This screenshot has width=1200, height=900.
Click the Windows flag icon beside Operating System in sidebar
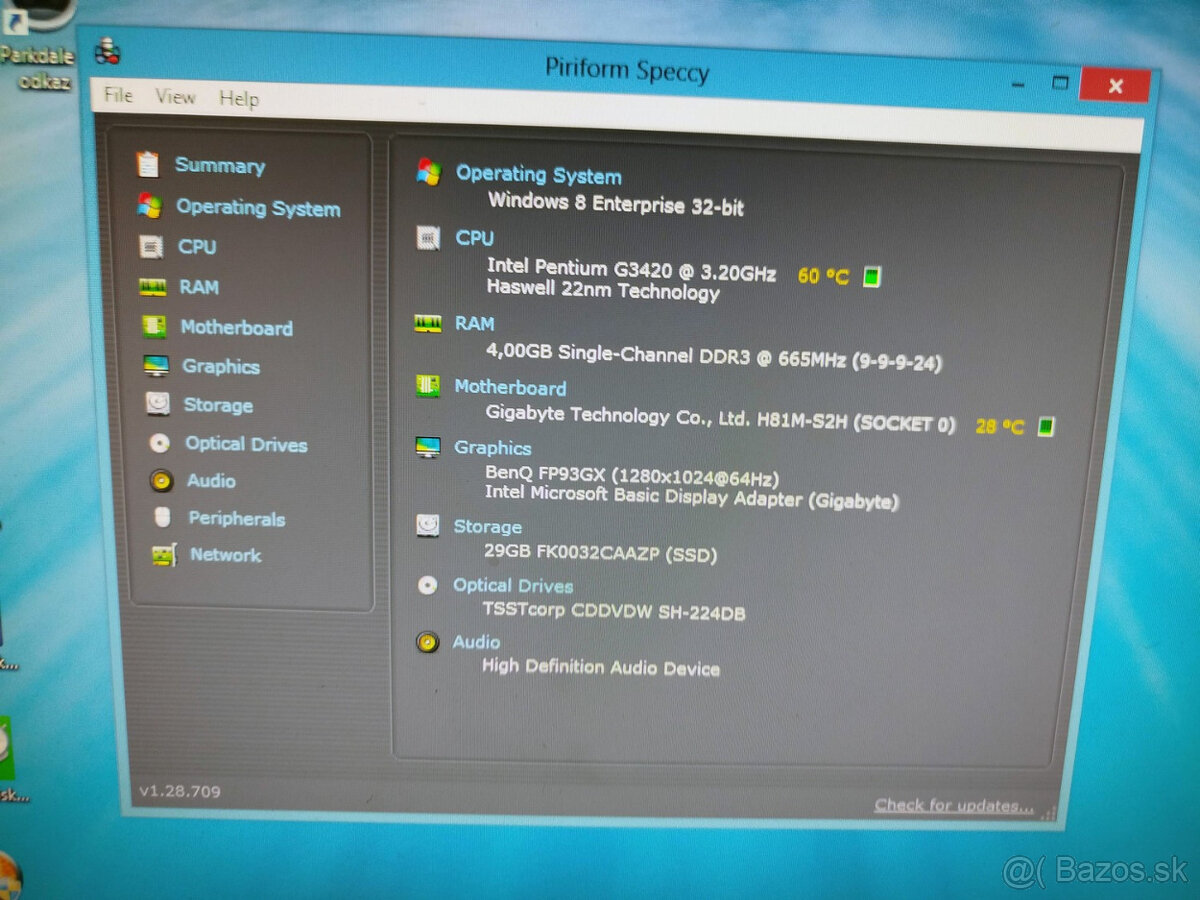pos(150,206)
